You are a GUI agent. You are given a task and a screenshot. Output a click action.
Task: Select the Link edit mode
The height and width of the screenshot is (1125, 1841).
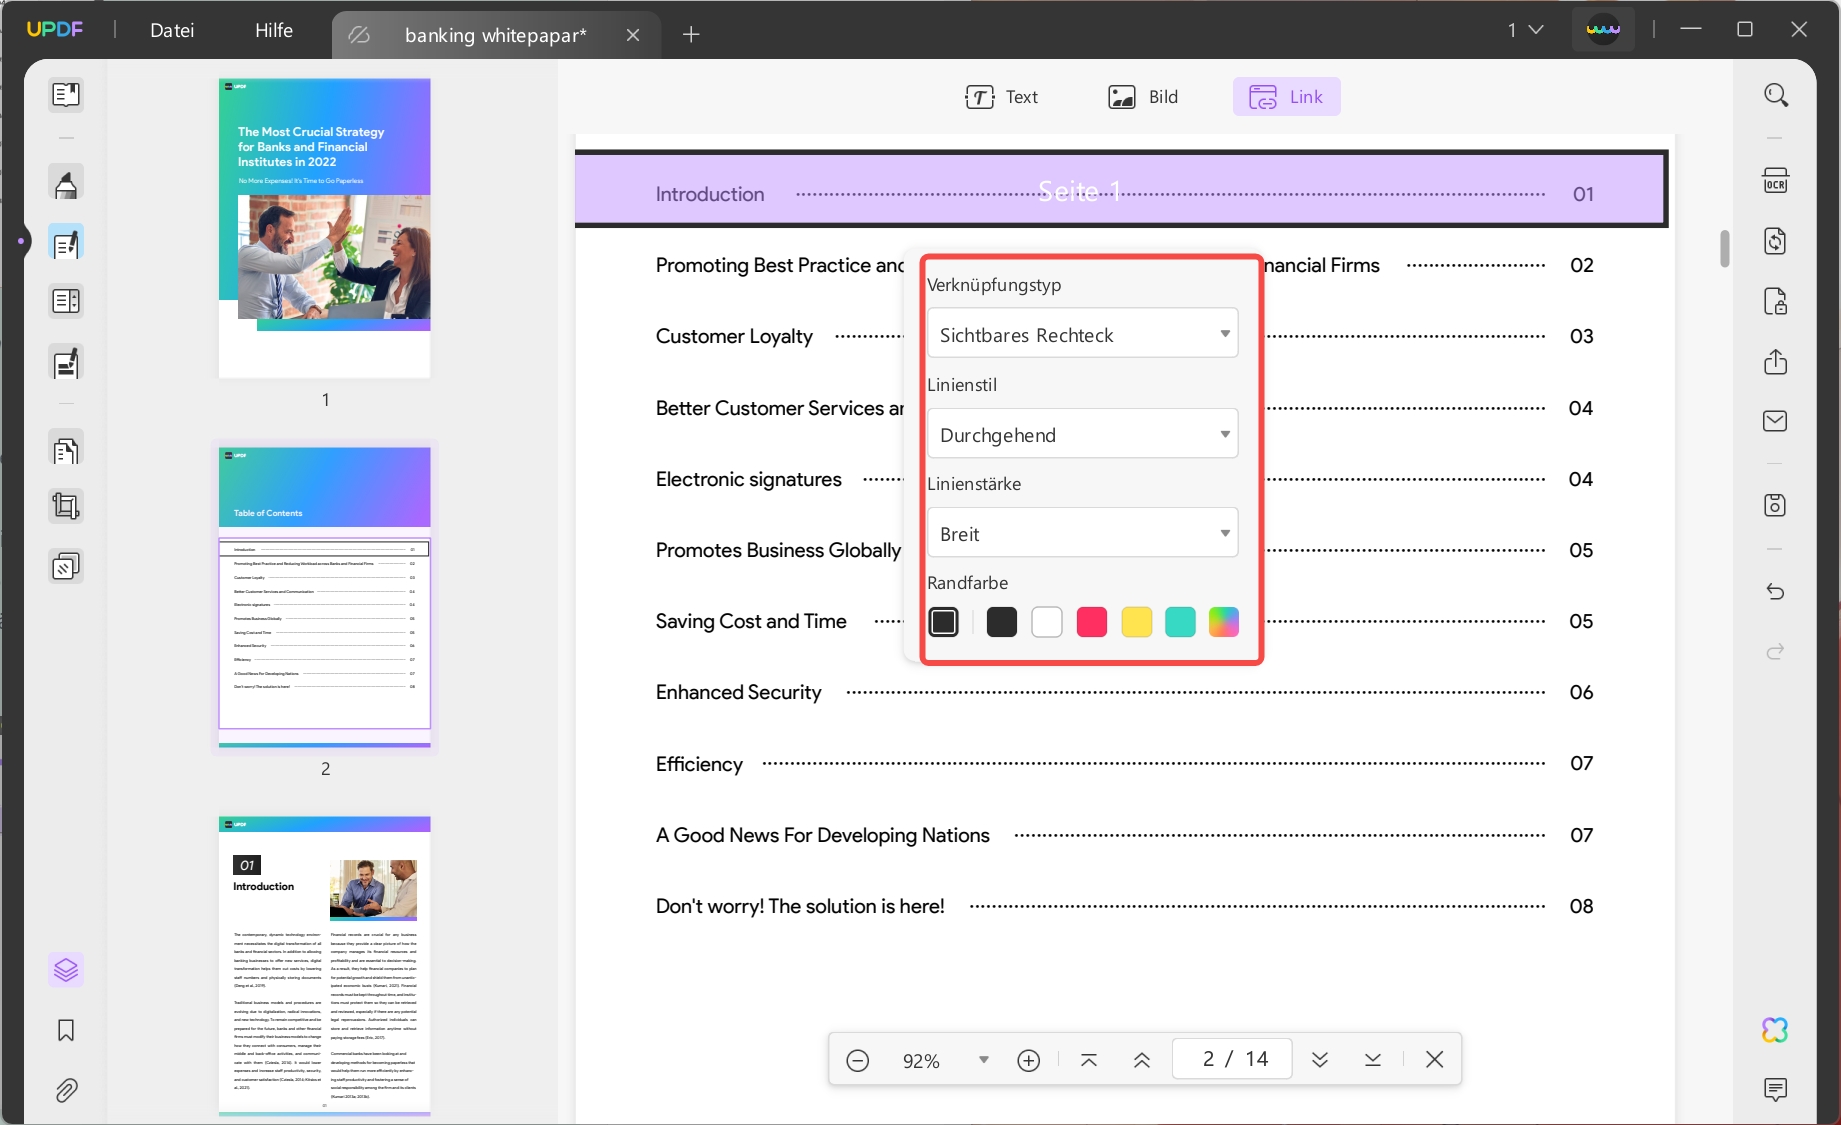[x=1286, y=97]
